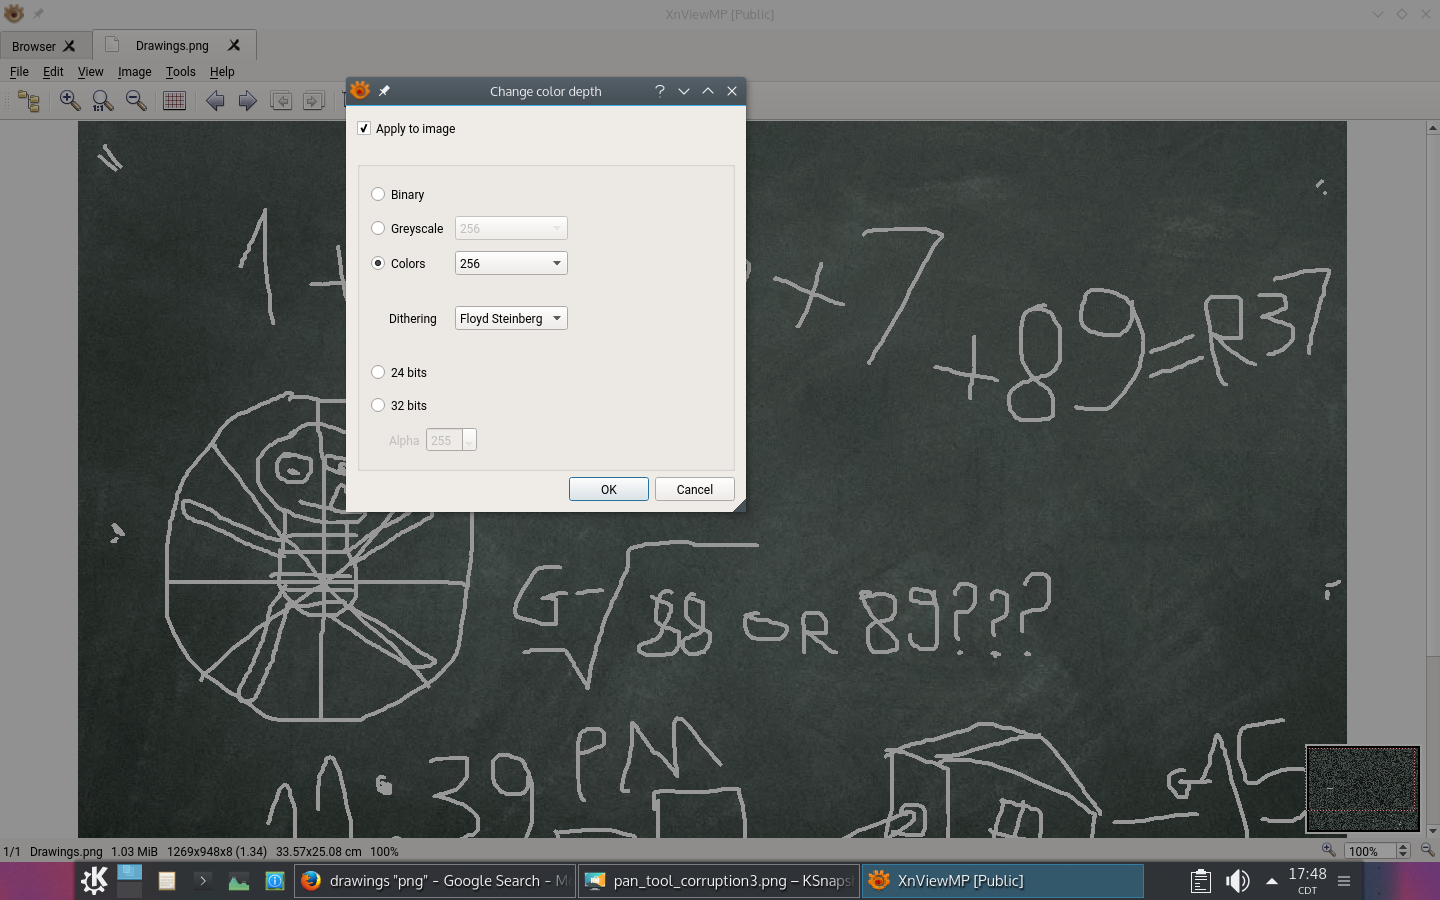Viewport: 1440px width, 900px height.
Task: Reset zoom with the 1:1 magnifier
Action: [x=102, y=101]
